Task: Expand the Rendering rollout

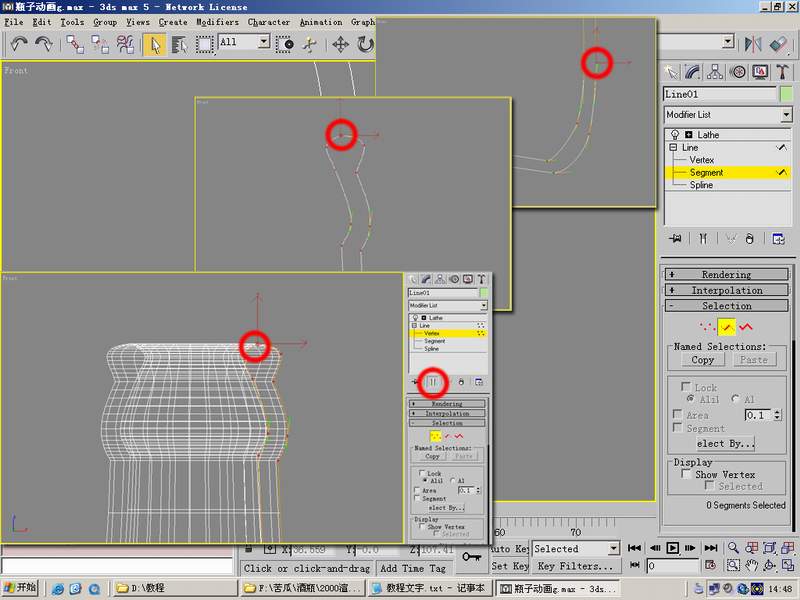Action: (x=726, y=275)
